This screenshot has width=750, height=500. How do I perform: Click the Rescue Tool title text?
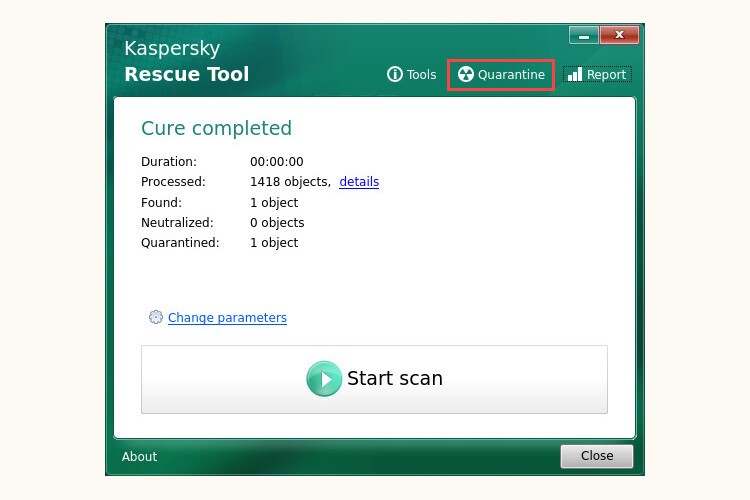click(x=187, y=74)
